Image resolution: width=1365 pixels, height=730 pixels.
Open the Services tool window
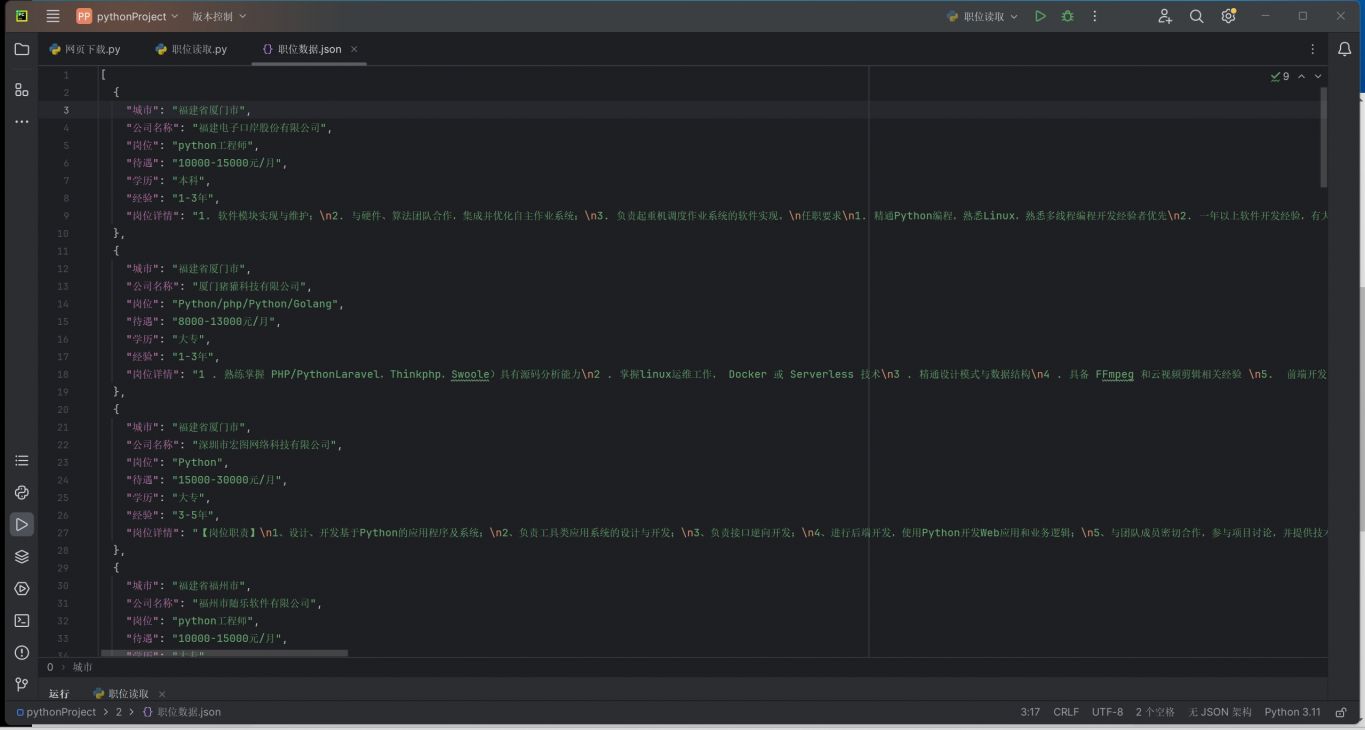[21, 588]
